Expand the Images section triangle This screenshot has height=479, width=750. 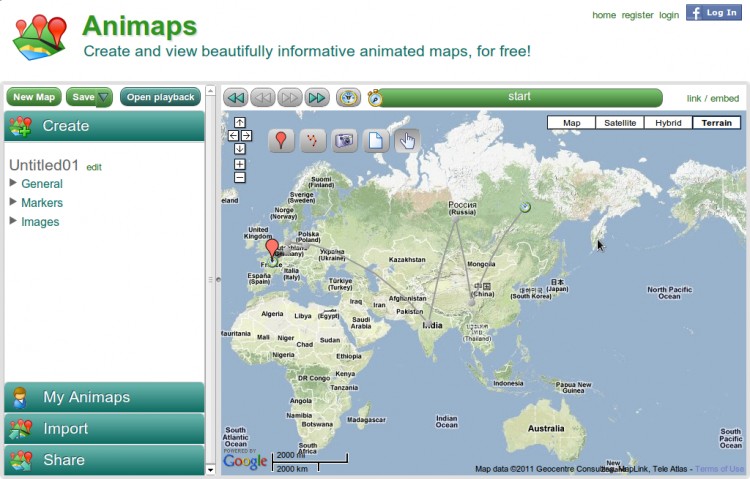point(13,221)
